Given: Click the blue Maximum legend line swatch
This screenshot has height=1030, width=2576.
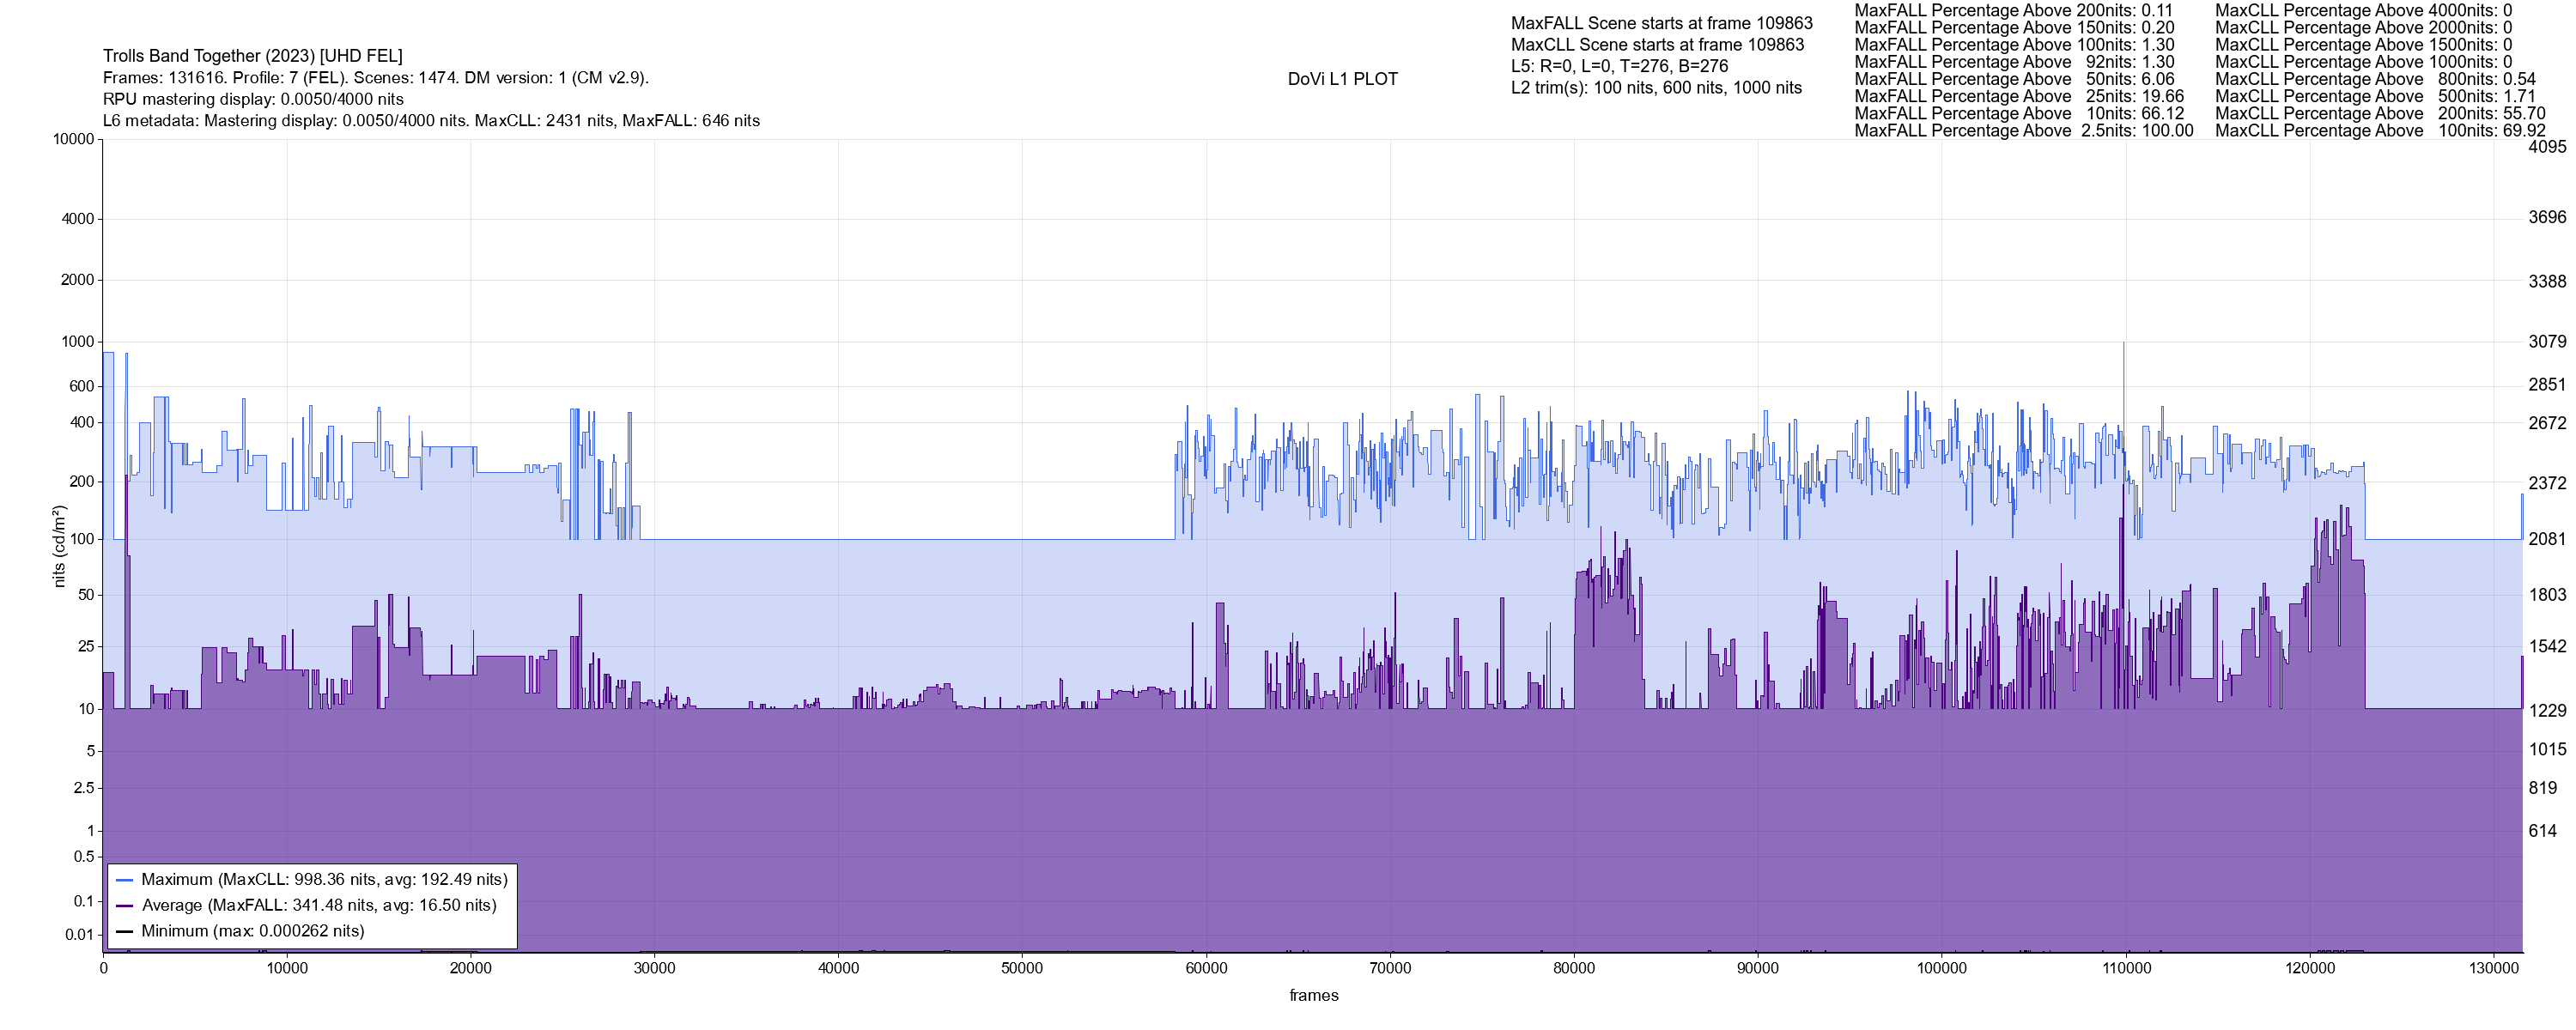Looking at the screenshot, I should click(x=124, y=881).
